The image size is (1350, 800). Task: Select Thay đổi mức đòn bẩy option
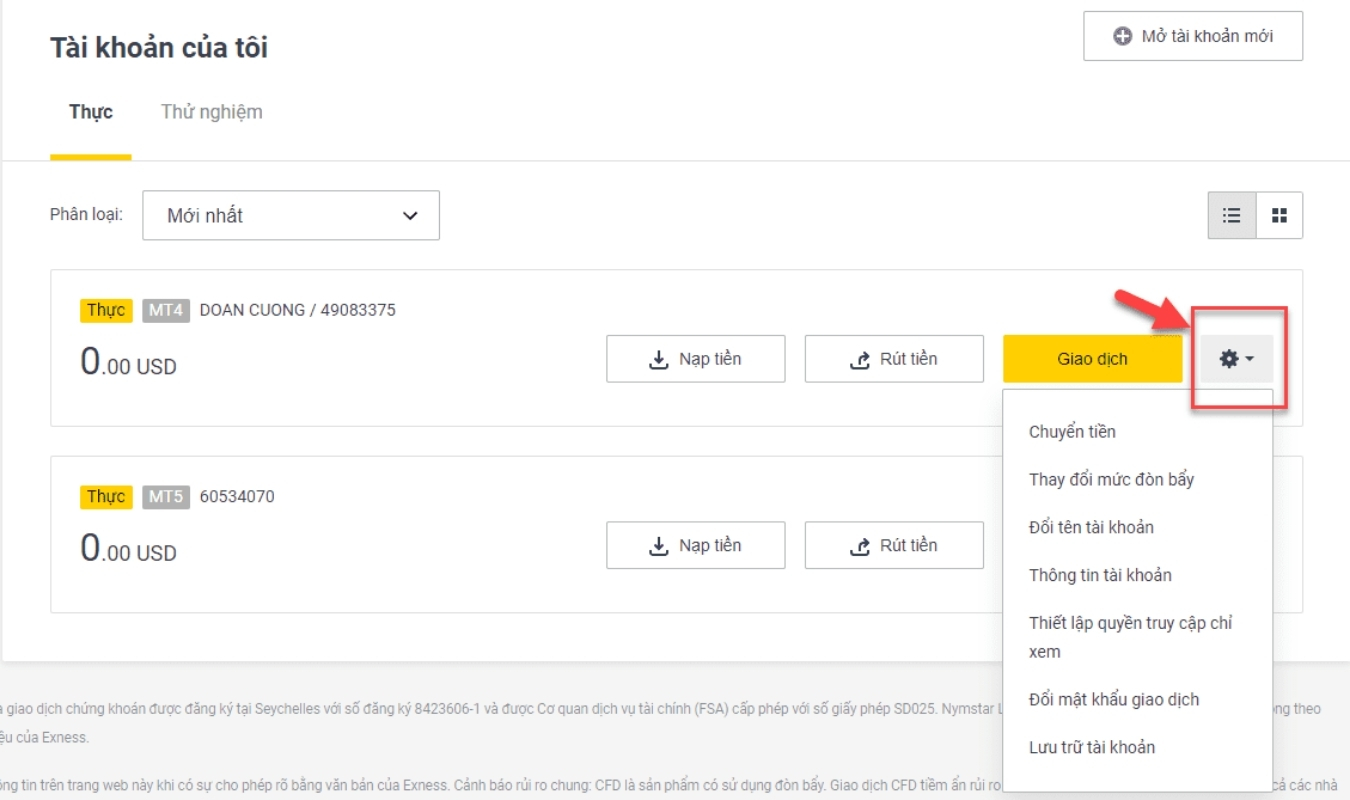click(1111, 480)
